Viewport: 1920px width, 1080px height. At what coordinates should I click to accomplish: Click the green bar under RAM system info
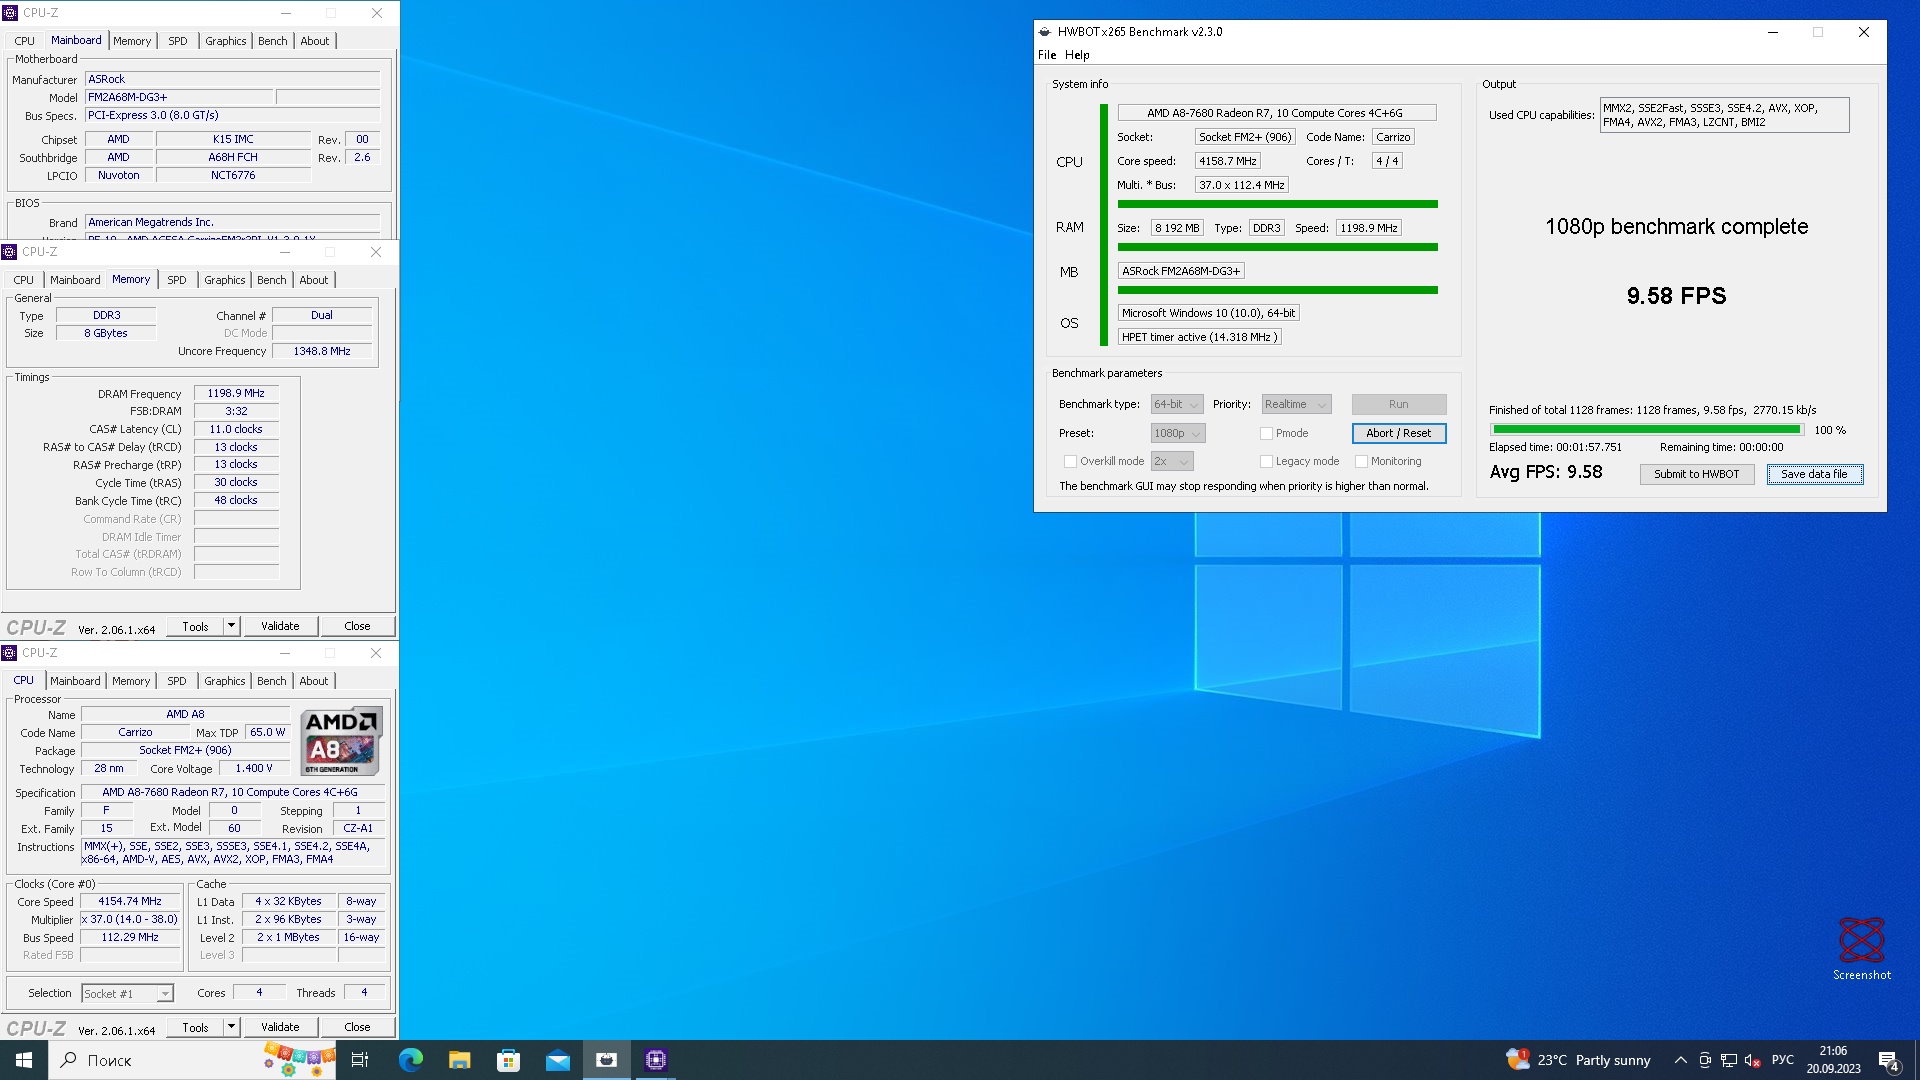pyautogui.click(x=1277, y=247)
